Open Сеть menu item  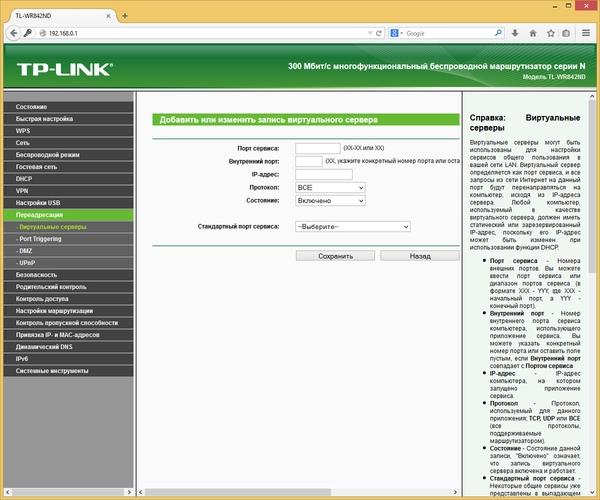(x=69, y=143)
